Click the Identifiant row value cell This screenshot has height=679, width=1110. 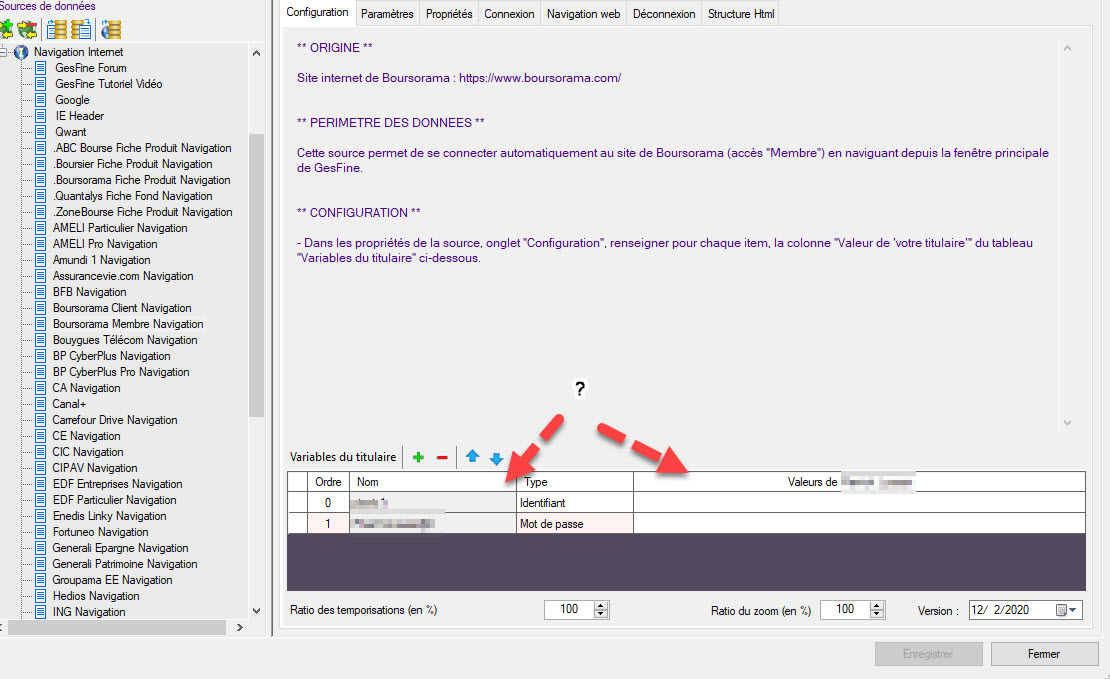pos(856,502)
